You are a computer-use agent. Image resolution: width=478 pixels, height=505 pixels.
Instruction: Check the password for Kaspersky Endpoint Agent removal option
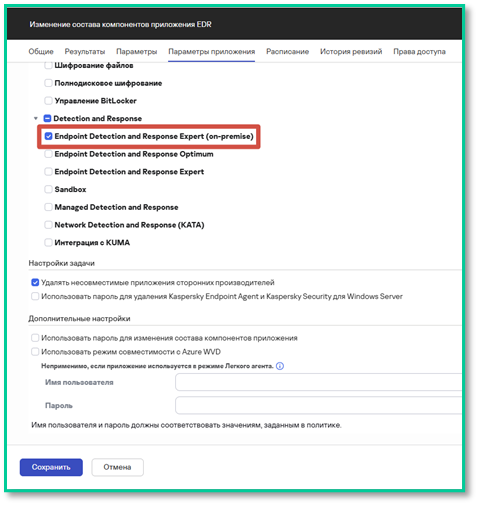[35, 296]
